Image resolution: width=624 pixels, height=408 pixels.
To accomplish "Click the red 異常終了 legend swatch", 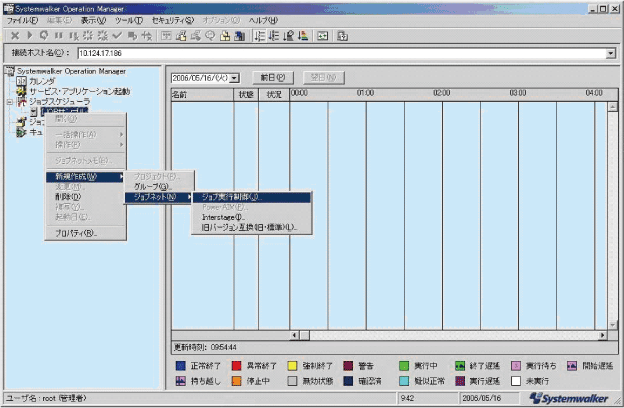I will (236, 366).
